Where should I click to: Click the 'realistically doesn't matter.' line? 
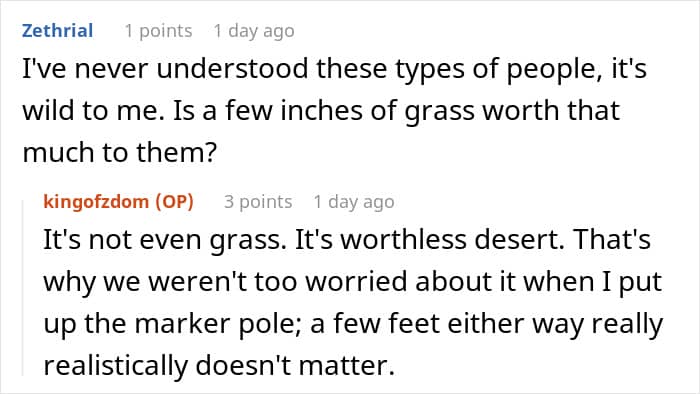[x=219, y=365]
